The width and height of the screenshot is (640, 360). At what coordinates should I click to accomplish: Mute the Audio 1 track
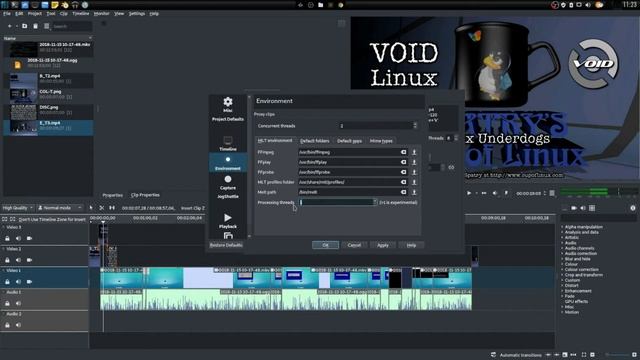click(18, 303)
